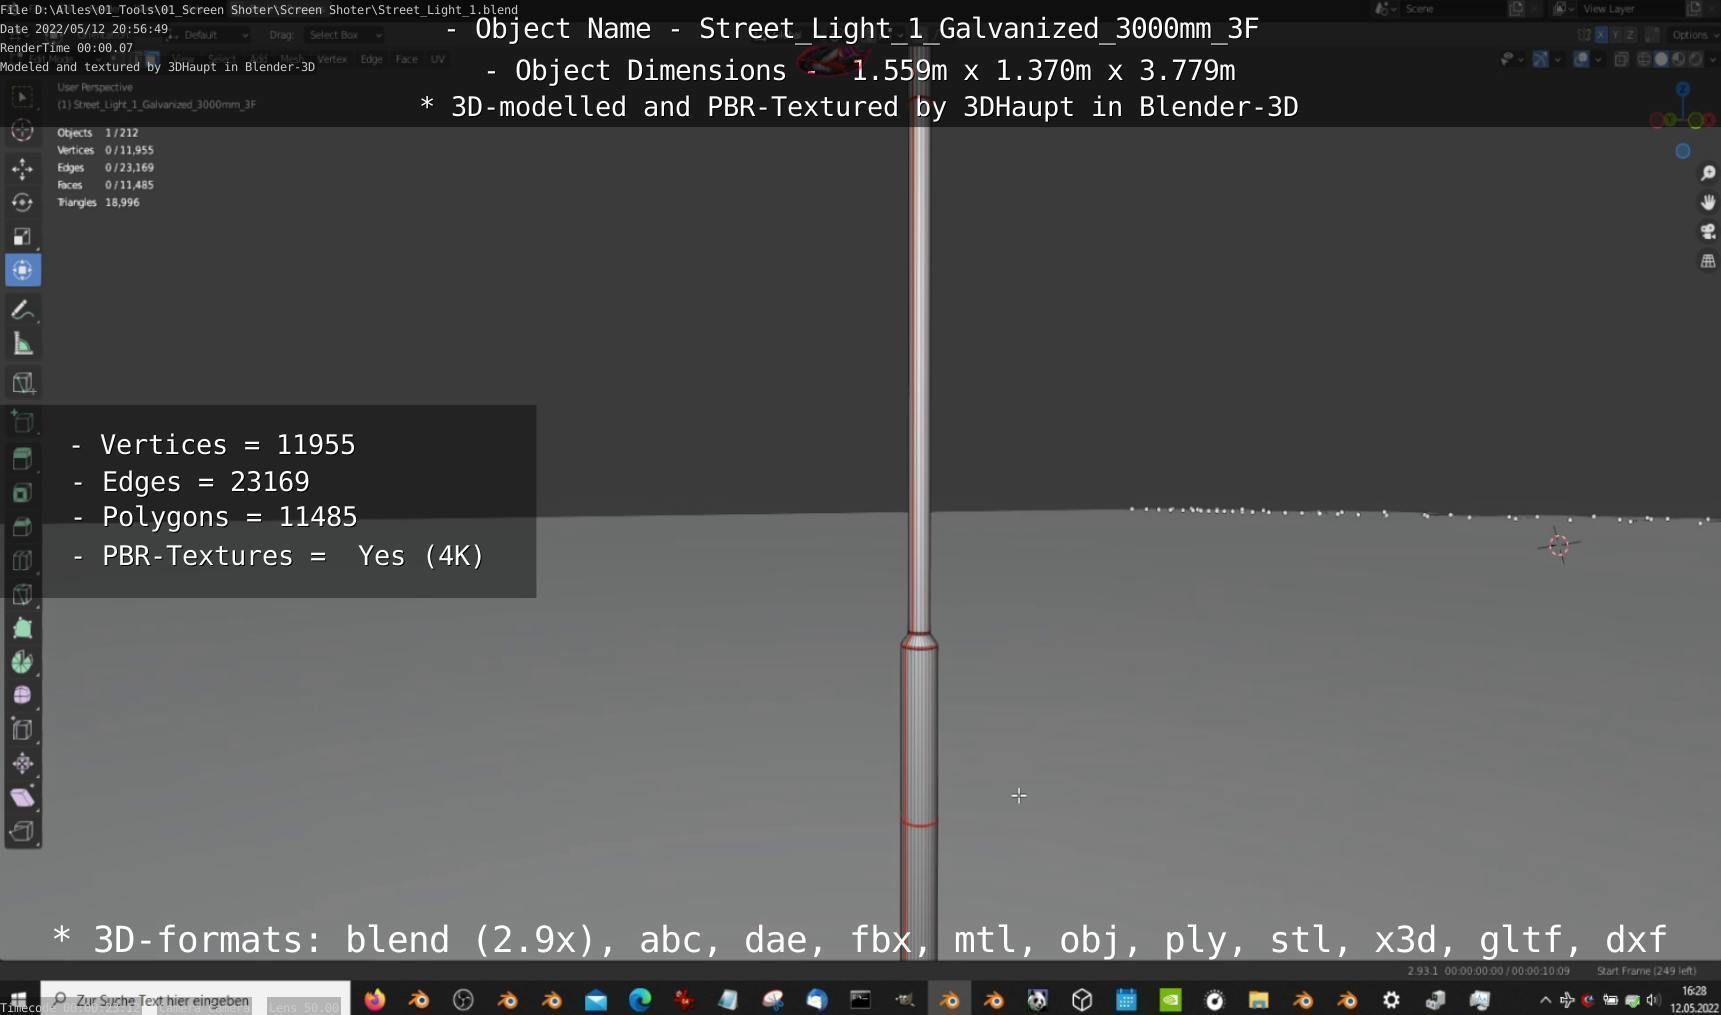Image resolution: width=1721 pixels, height=1015 pixels.
Task: Open the Mesh menu
Action: click(291, 59)
